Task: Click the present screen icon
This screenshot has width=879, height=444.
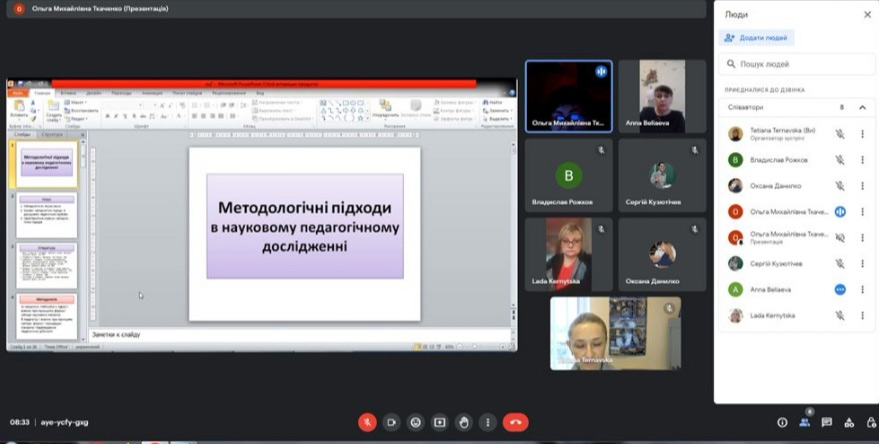Action: pyautogui.click(x=439, y=422)
